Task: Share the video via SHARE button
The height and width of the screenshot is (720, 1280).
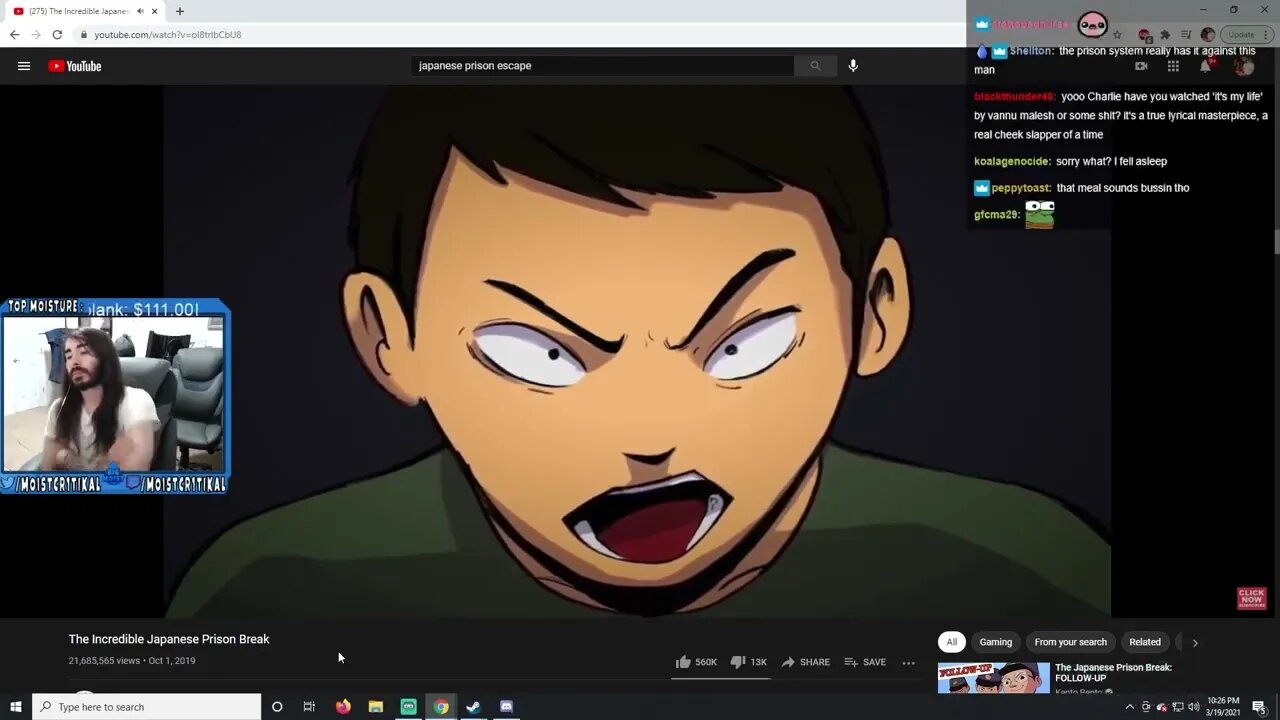Action: [805, 662]
